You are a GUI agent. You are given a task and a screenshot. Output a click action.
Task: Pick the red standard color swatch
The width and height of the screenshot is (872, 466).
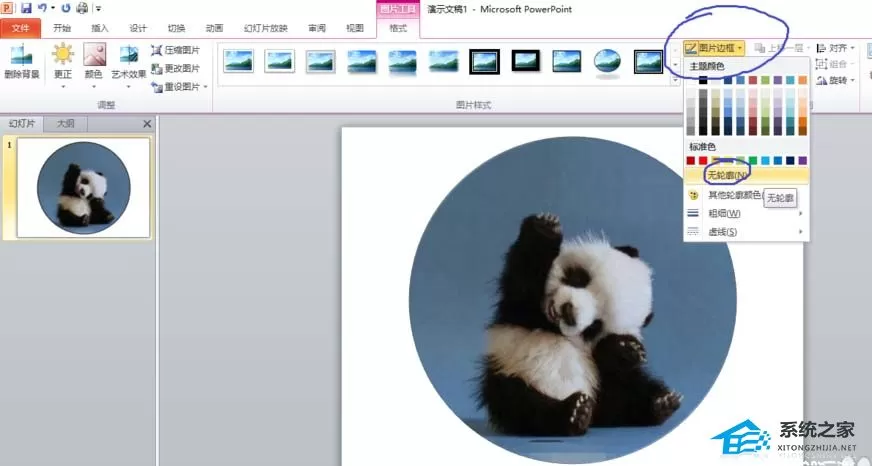703,161
